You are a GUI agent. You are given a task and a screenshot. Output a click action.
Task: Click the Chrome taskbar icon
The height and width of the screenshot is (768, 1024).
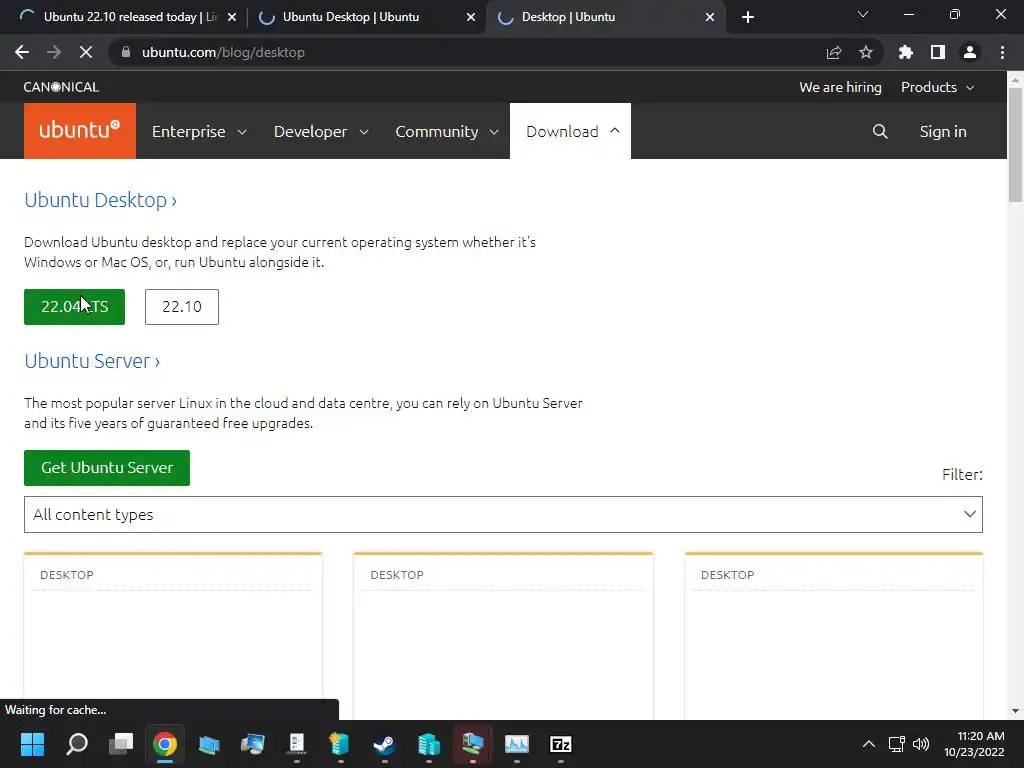tap(165, 744)
